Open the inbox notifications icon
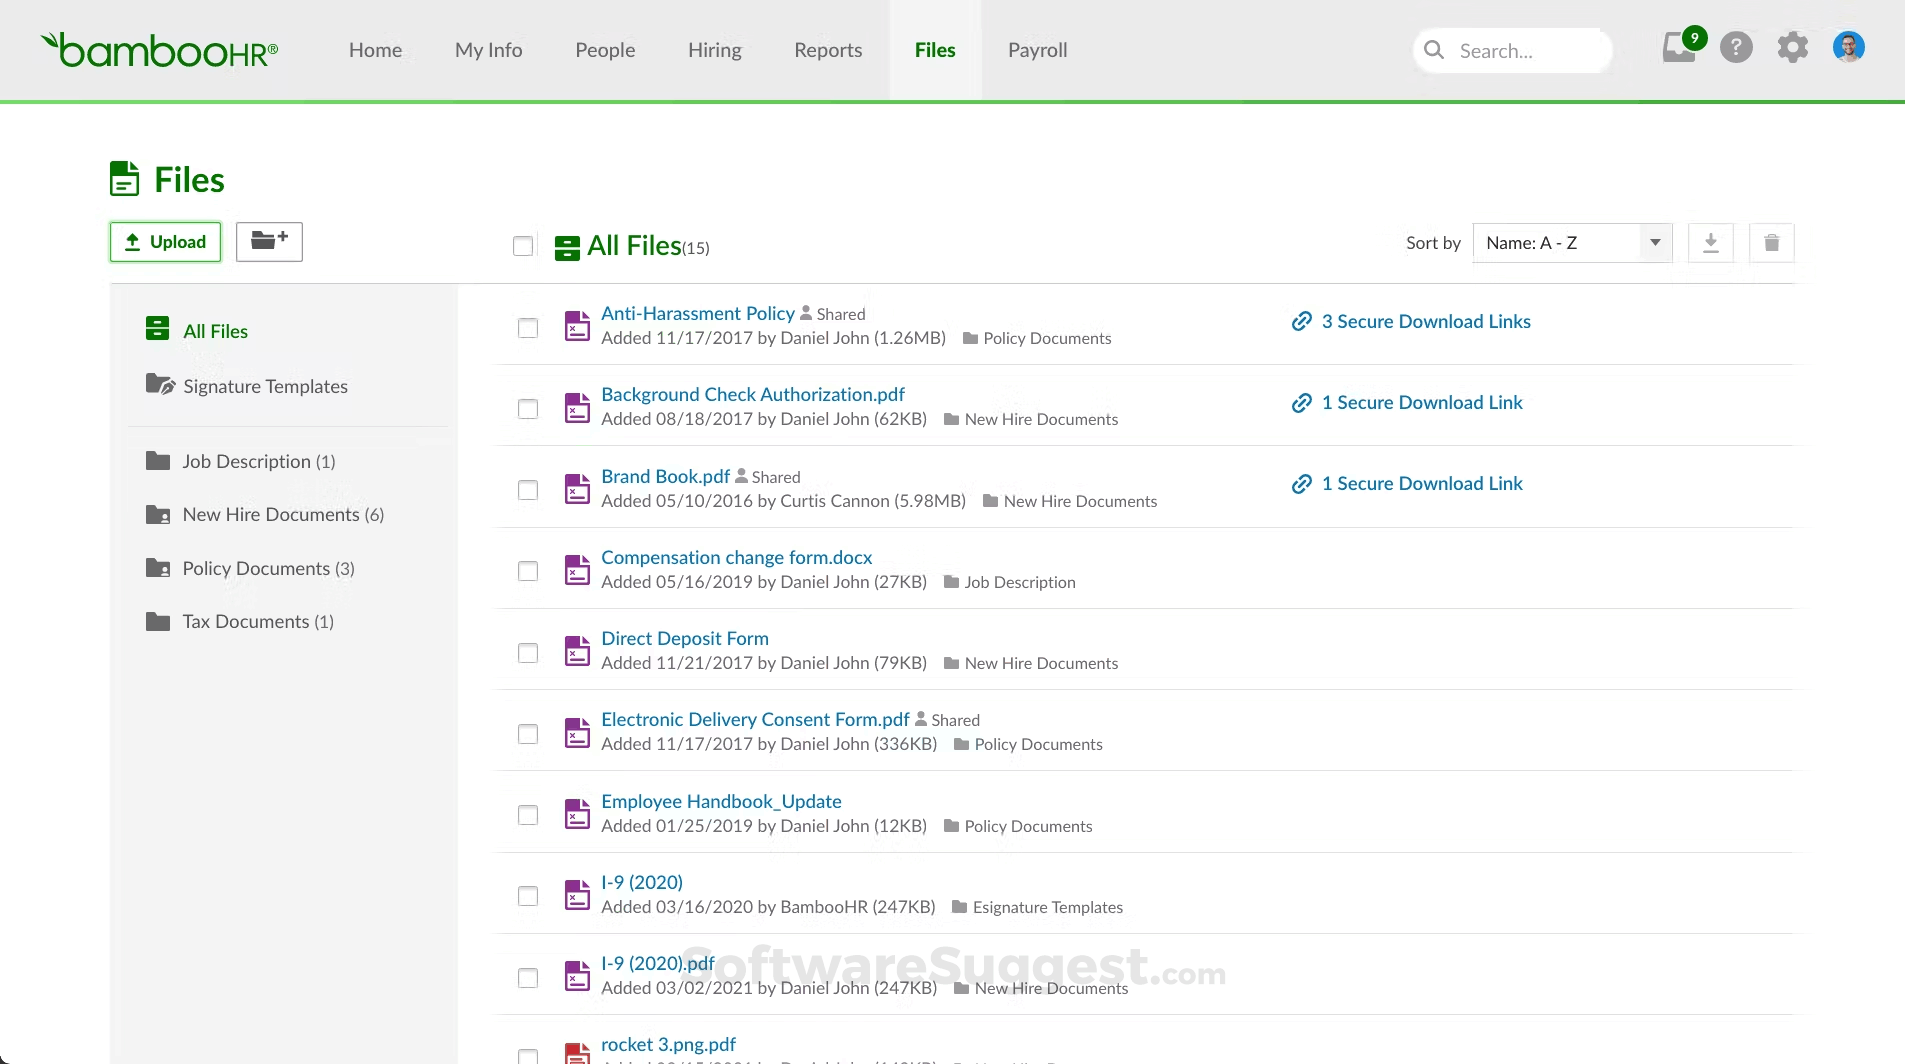The image size is (1905, 1064). point(1678,47)
